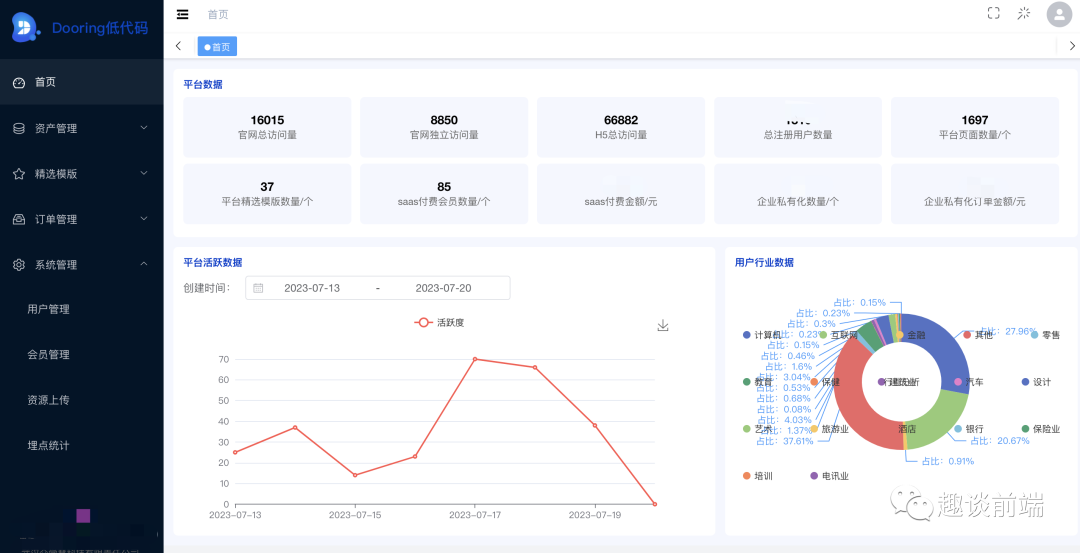Expand the 订单管理 menu chevron

tap(144, 219)
